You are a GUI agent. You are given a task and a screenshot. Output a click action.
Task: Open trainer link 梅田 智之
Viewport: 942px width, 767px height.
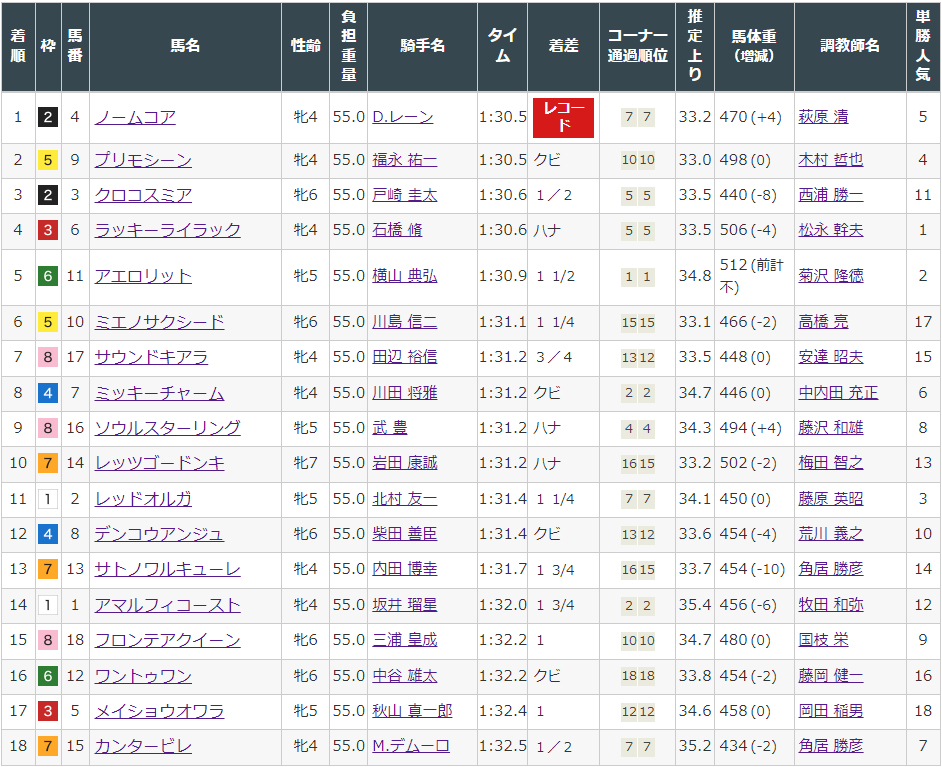pos(830,463)
